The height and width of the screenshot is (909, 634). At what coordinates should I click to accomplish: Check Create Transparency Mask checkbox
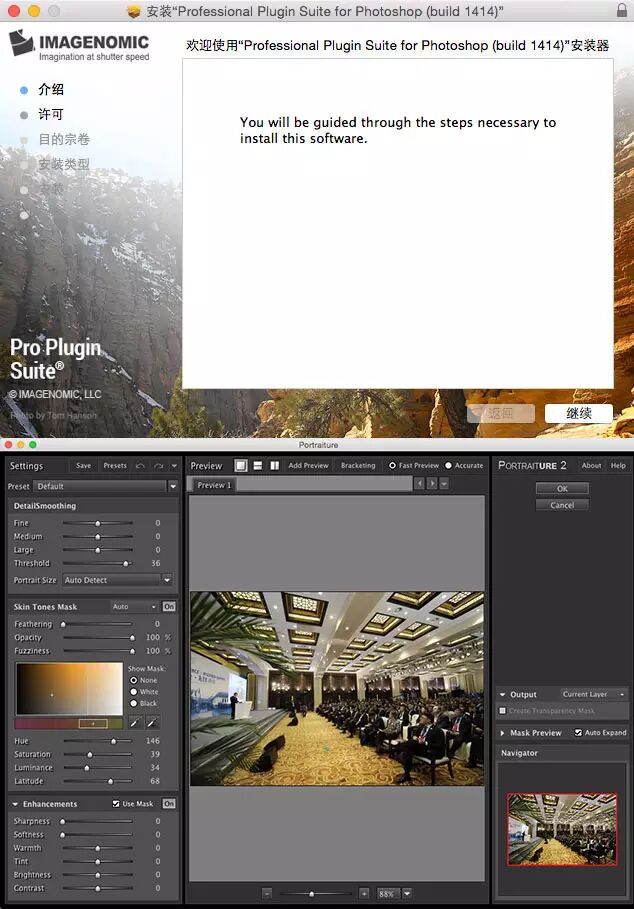(x=502, y=710)
